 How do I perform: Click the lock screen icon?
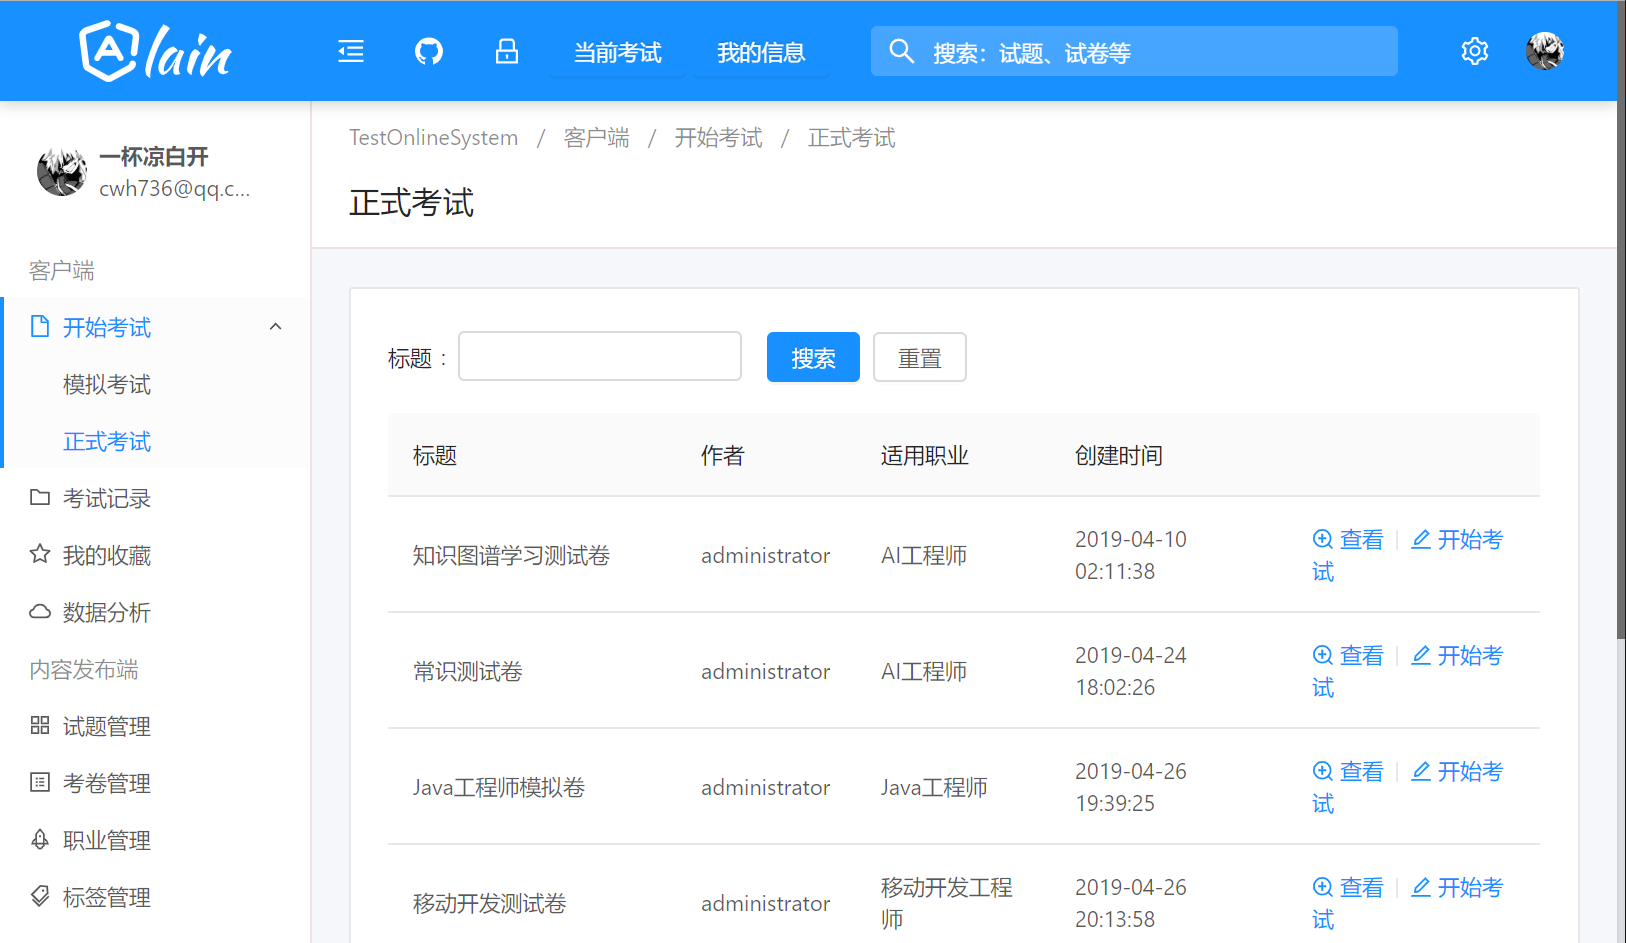point(507,51)
